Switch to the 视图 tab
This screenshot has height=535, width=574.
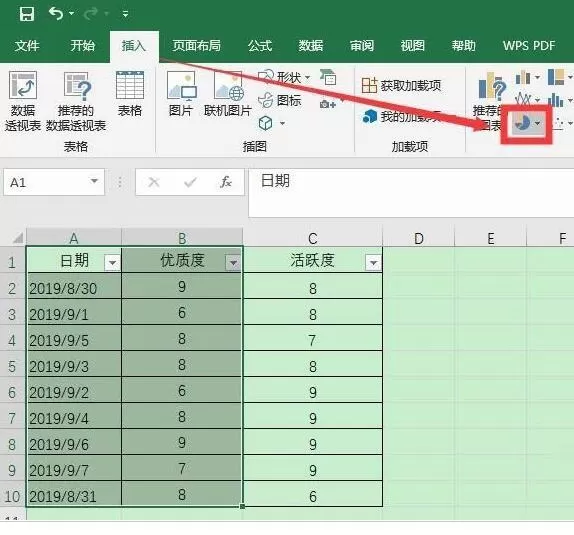(413, 46)
